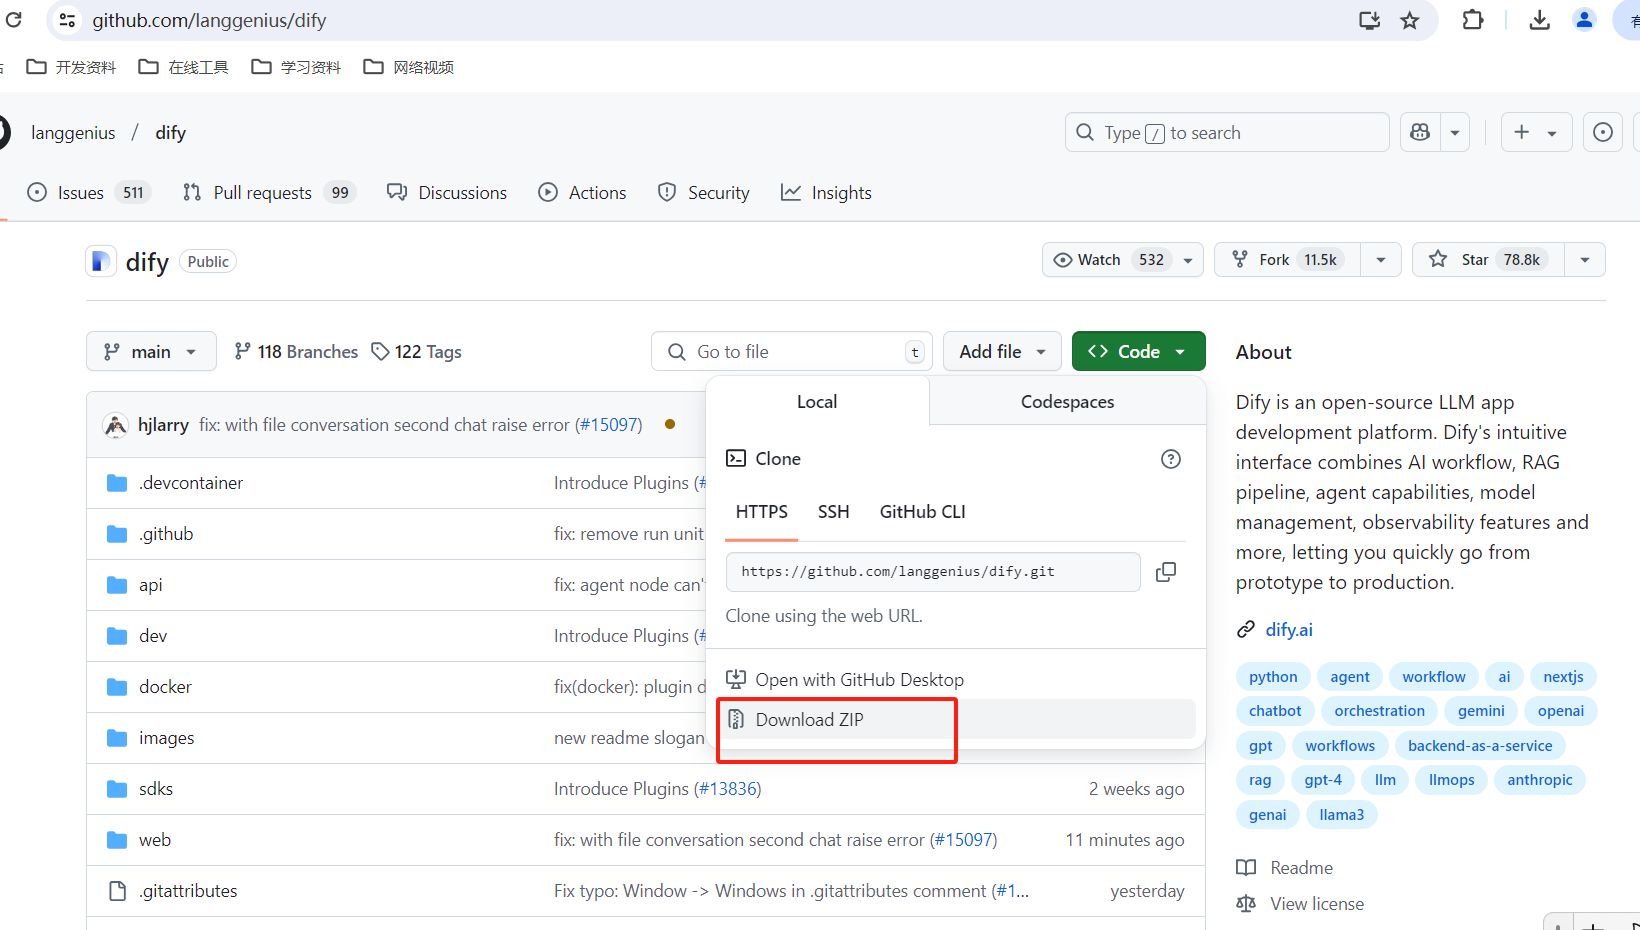Open the View license link
This screenshot has width=1640, height=930.
pos(1317,904)
